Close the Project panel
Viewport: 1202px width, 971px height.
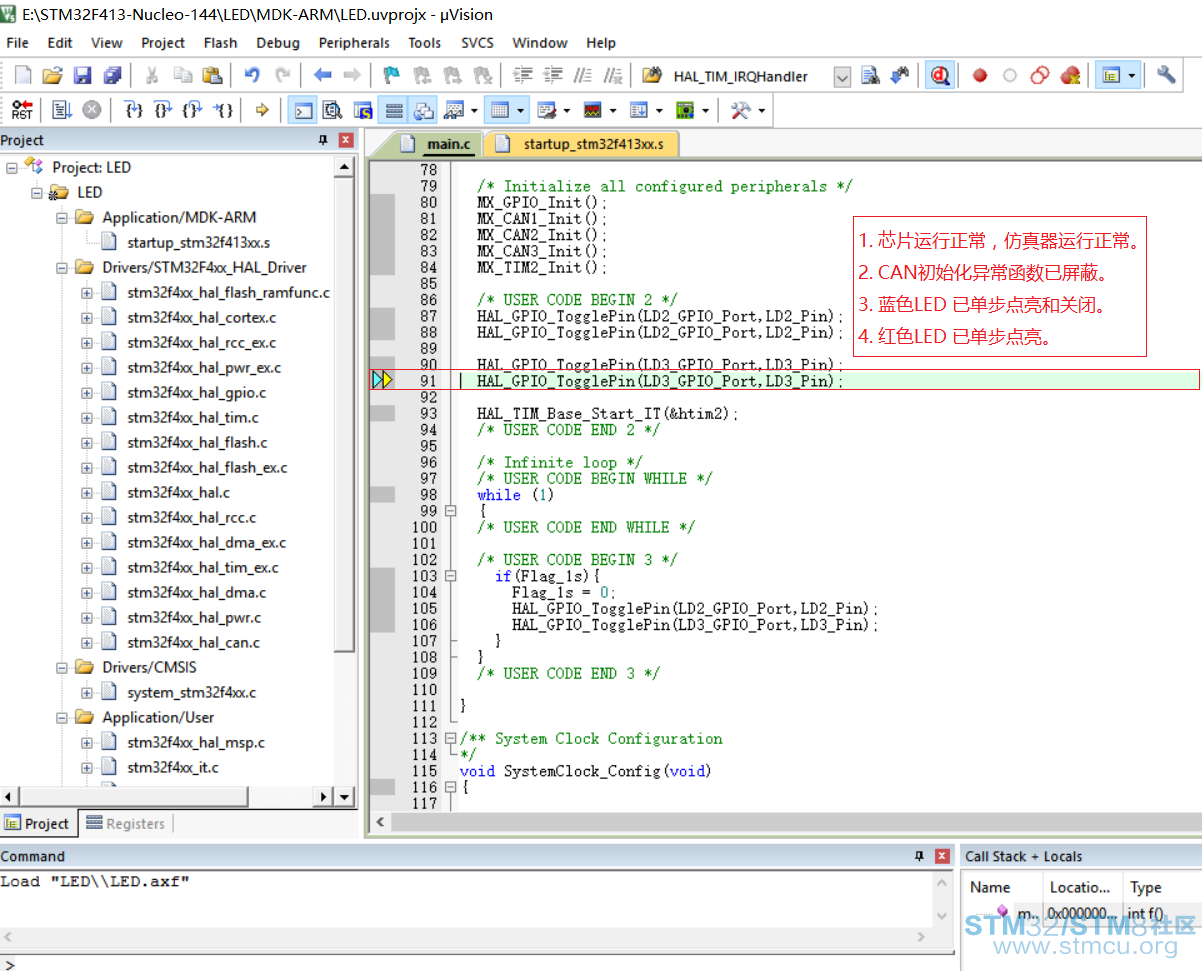click(346, 140)
